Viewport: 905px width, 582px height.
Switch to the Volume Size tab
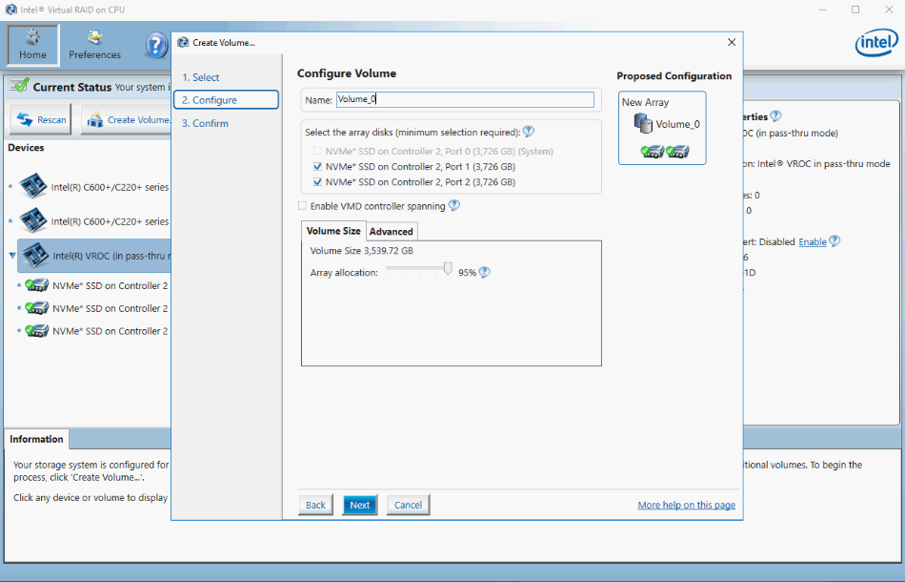click(x=334, y=231)
